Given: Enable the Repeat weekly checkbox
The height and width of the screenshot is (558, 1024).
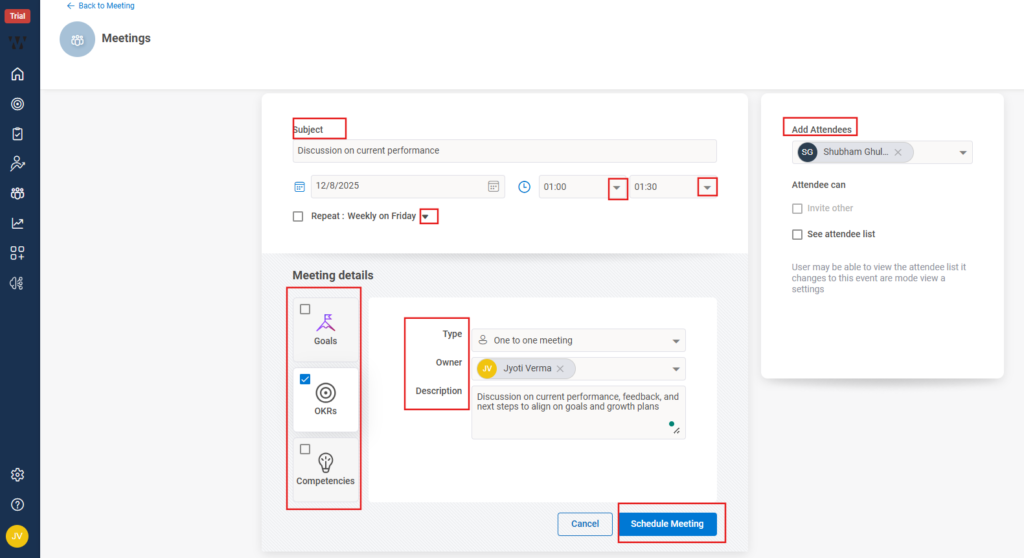Looking at the screenshot, I should click(x=298, y=216).
